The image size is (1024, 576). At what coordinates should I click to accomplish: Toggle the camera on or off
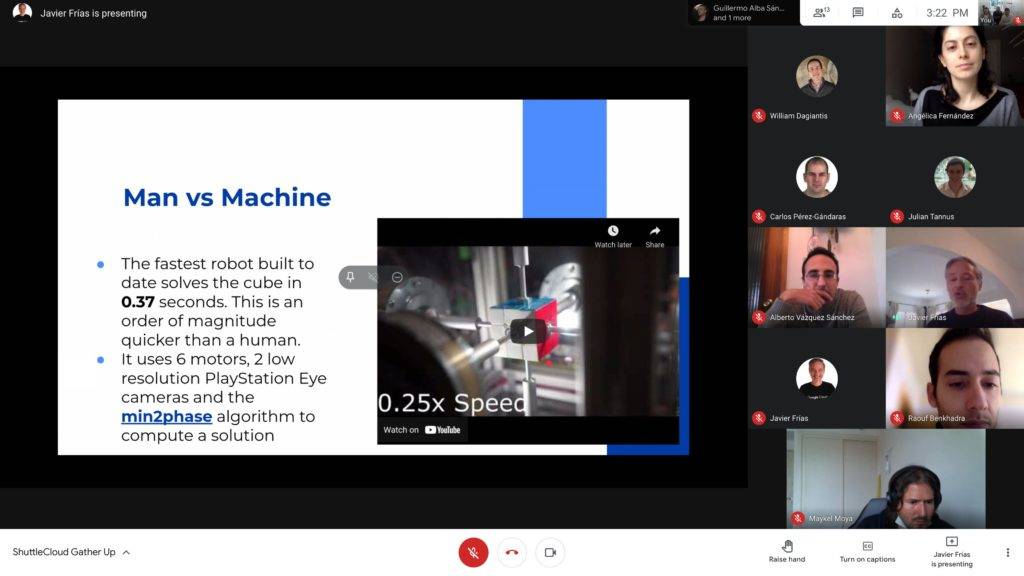551,552
